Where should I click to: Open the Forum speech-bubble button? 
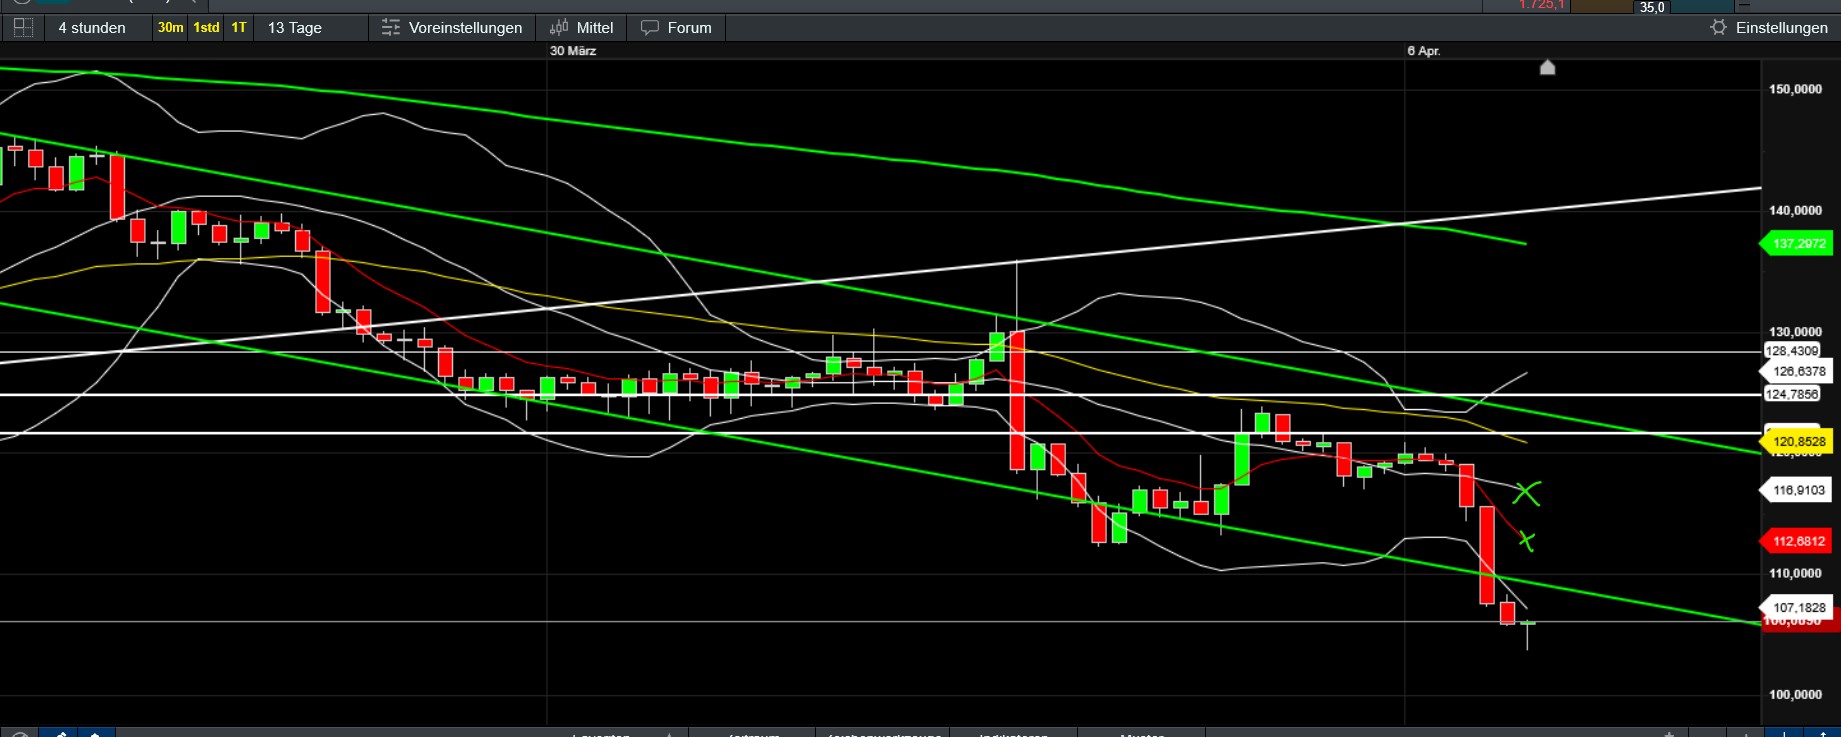pyautogui.click(x=676, y=28)
